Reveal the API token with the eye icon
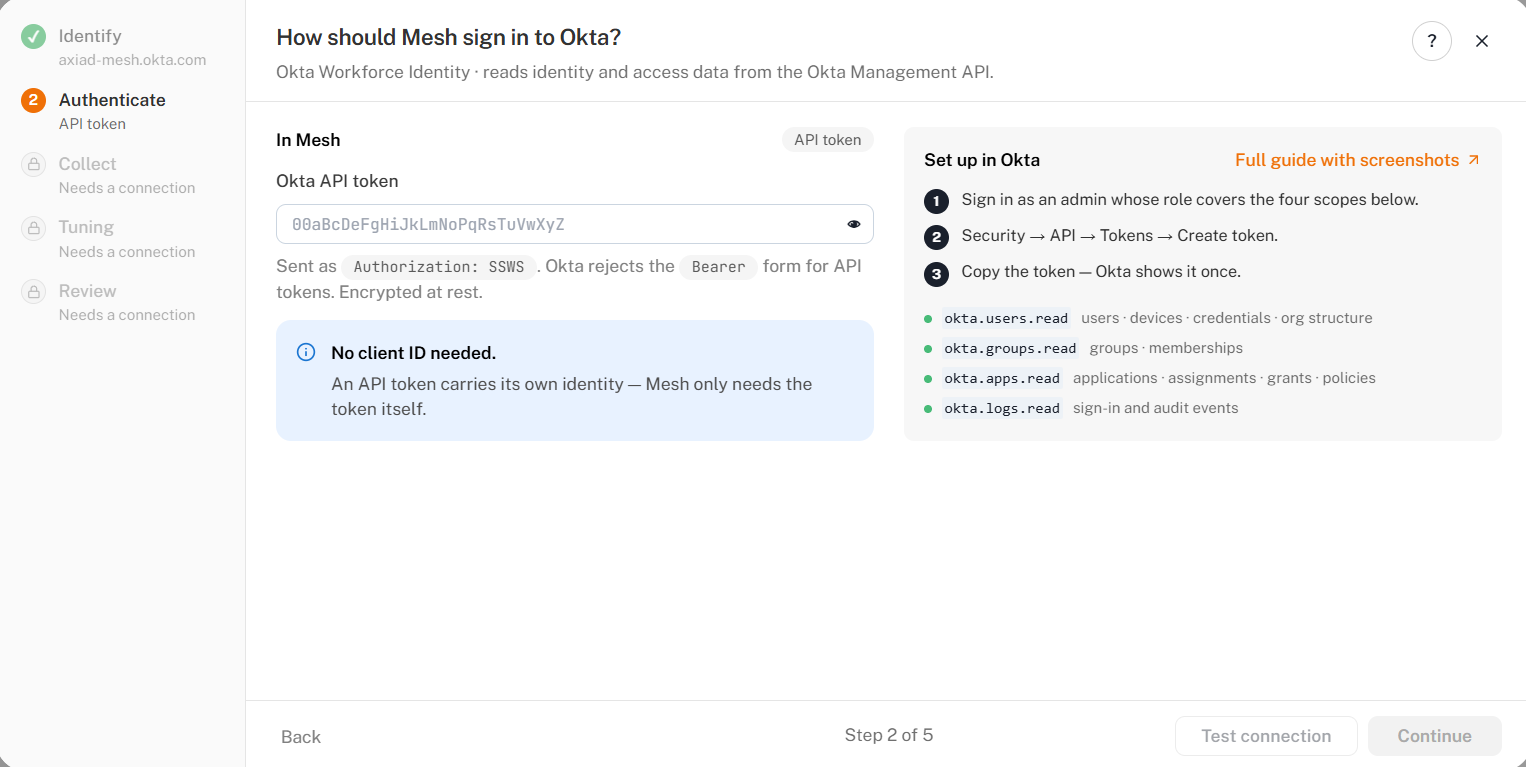This screenshot has height=767, width=1526. tap(854, 224)
